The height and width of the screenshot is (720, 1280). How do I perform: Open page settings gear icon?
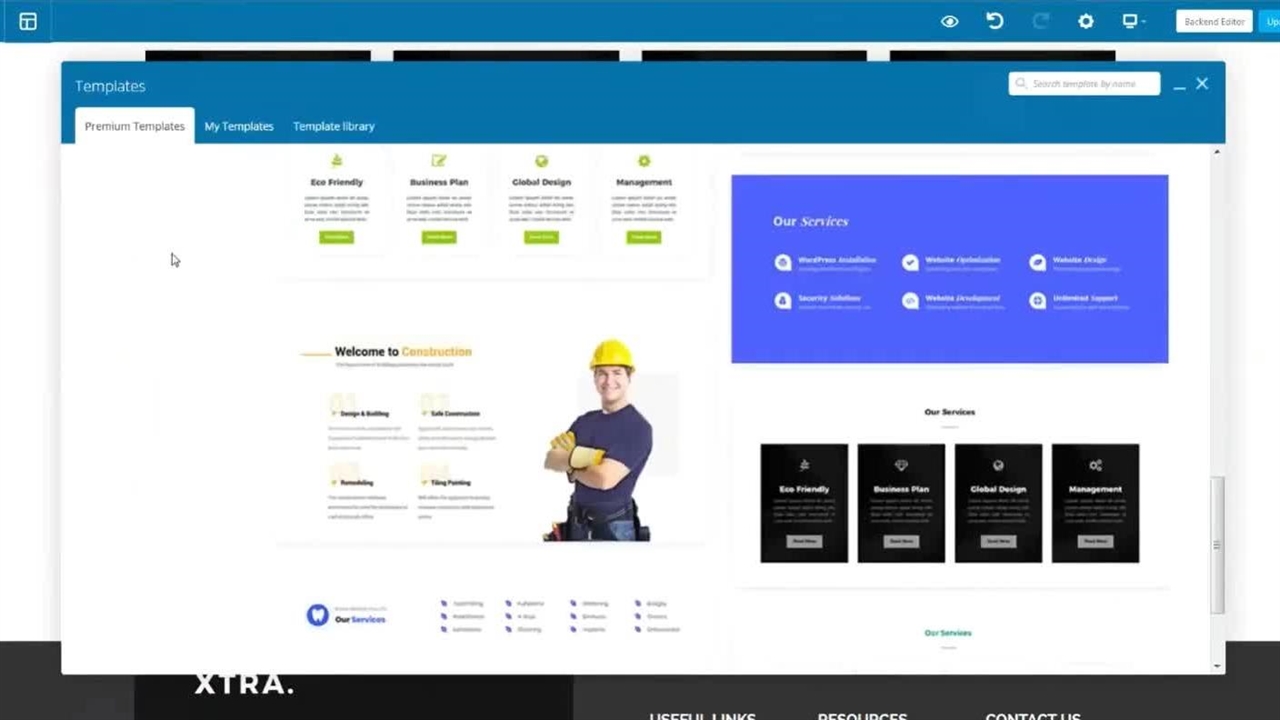pos(1085,21)
